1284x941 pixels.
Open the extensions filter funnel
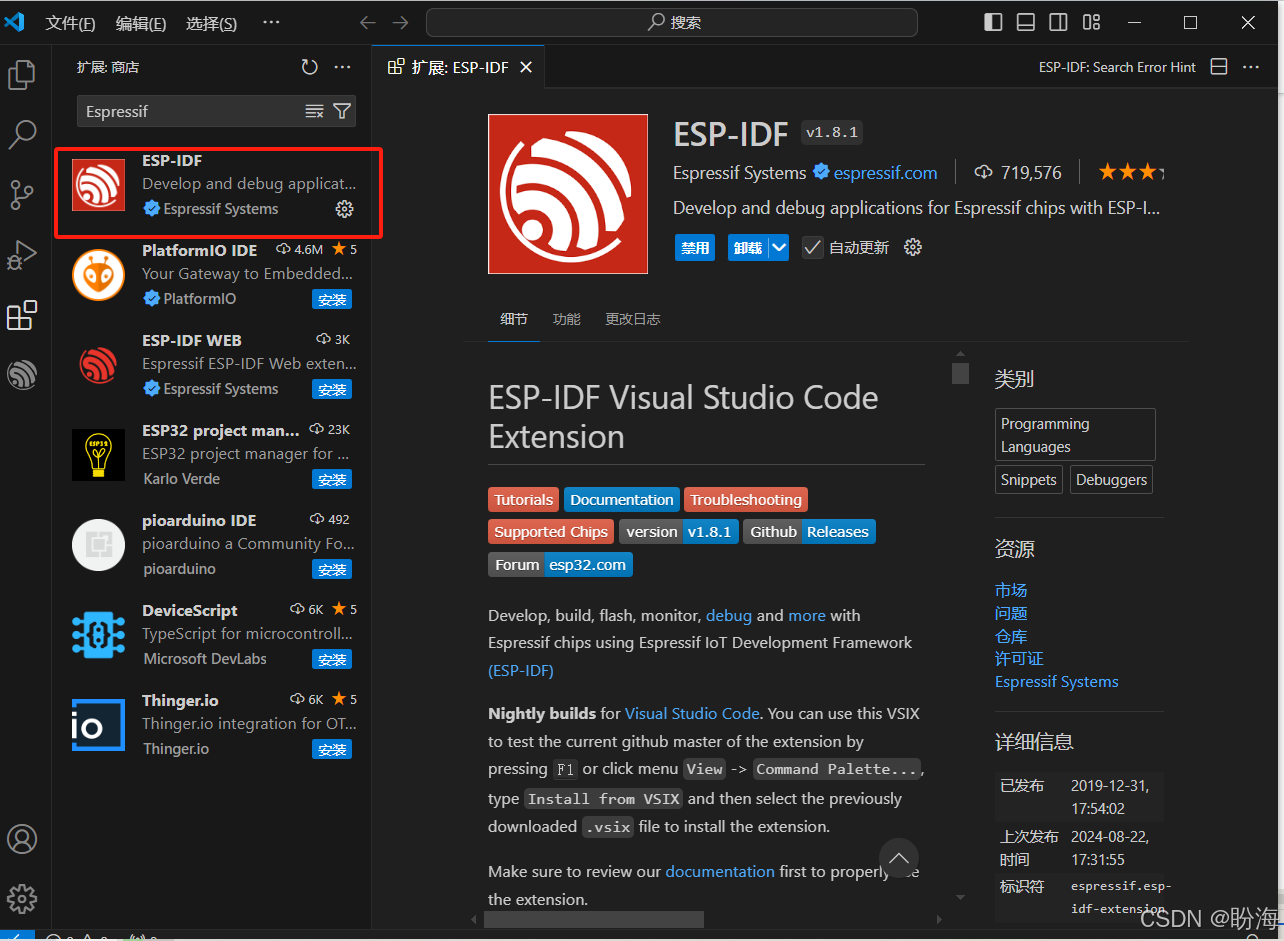point(342,111)
